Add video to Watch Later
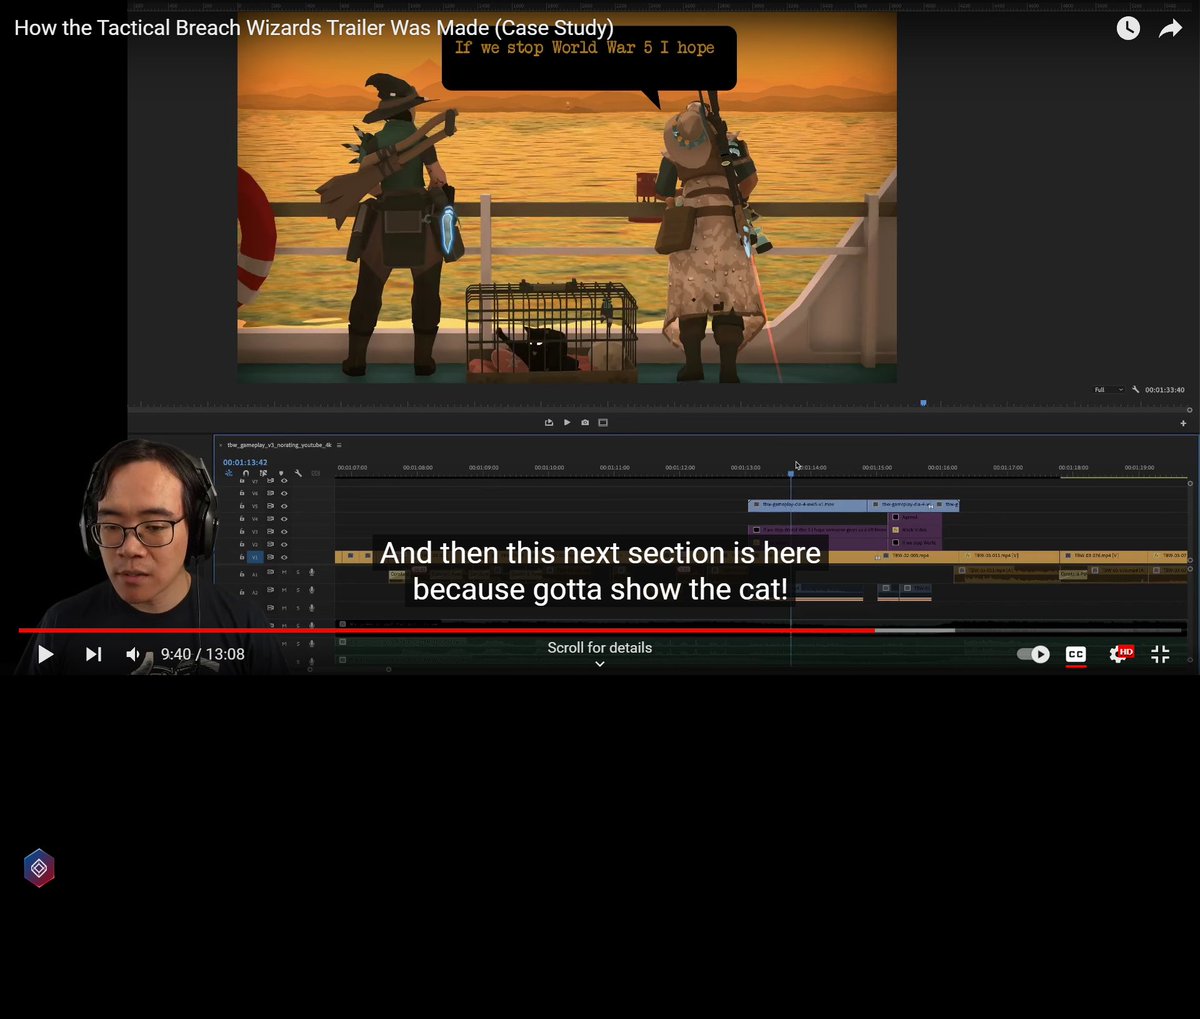Screen dimensions: 1200x1019 point(1128,28)
